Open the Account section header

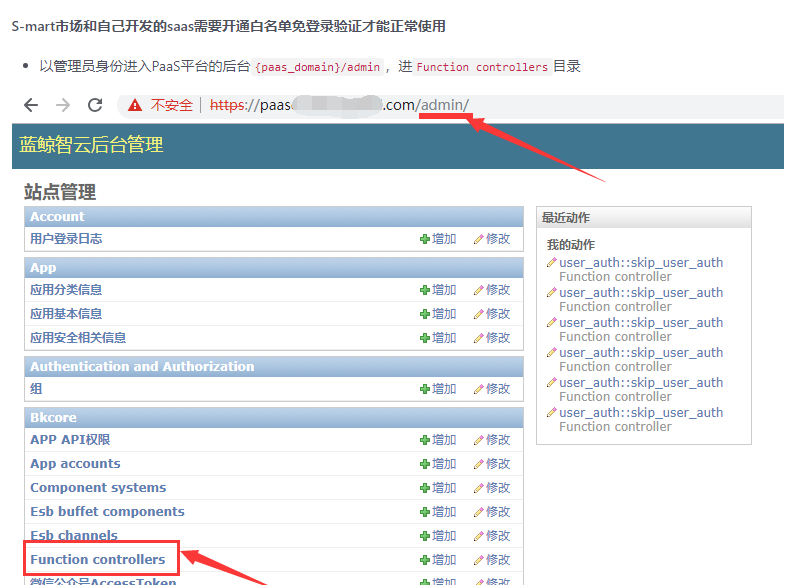pos(274,217)
